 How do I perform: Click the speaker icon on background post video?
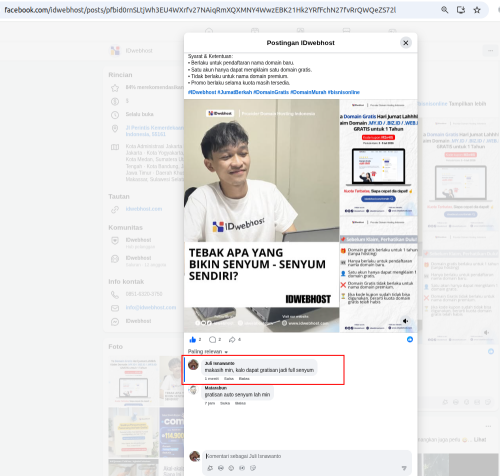pyautogui.click(x=486, y=332)
